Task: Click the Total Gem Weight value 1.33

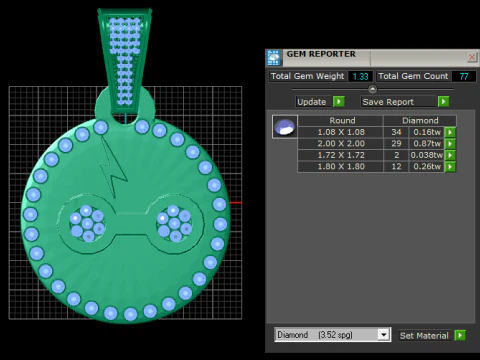Action: 360,76
